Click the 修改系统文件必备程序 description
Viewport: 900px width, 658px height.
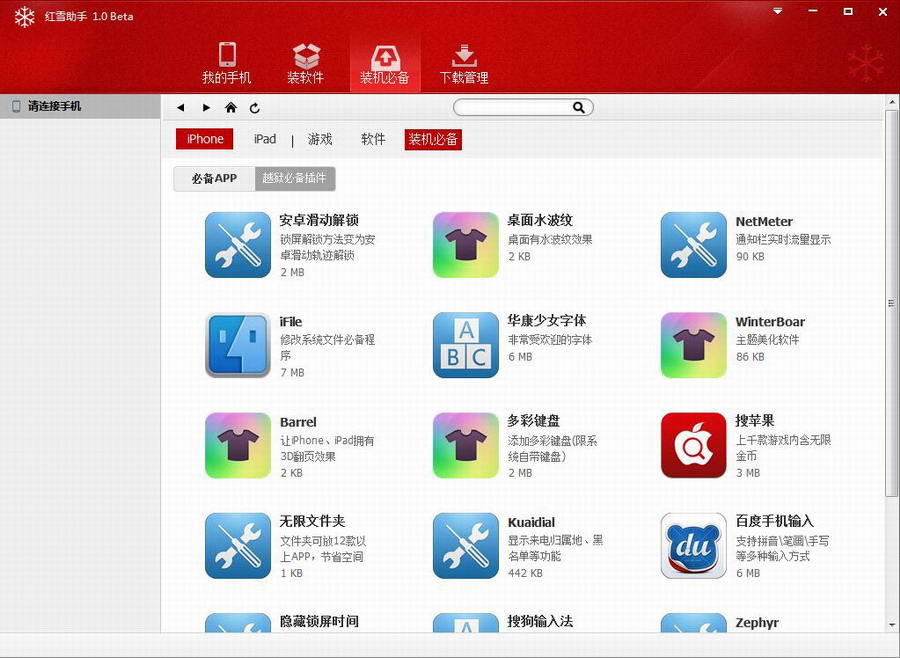coord(327,348)
